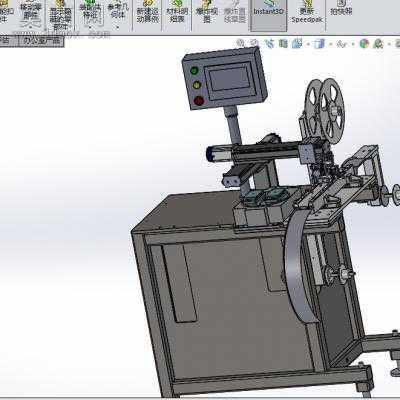The image size is (400, 400).
Task: Click New Motion Study (新建运动算例)
Action: [x=147, y=13]
